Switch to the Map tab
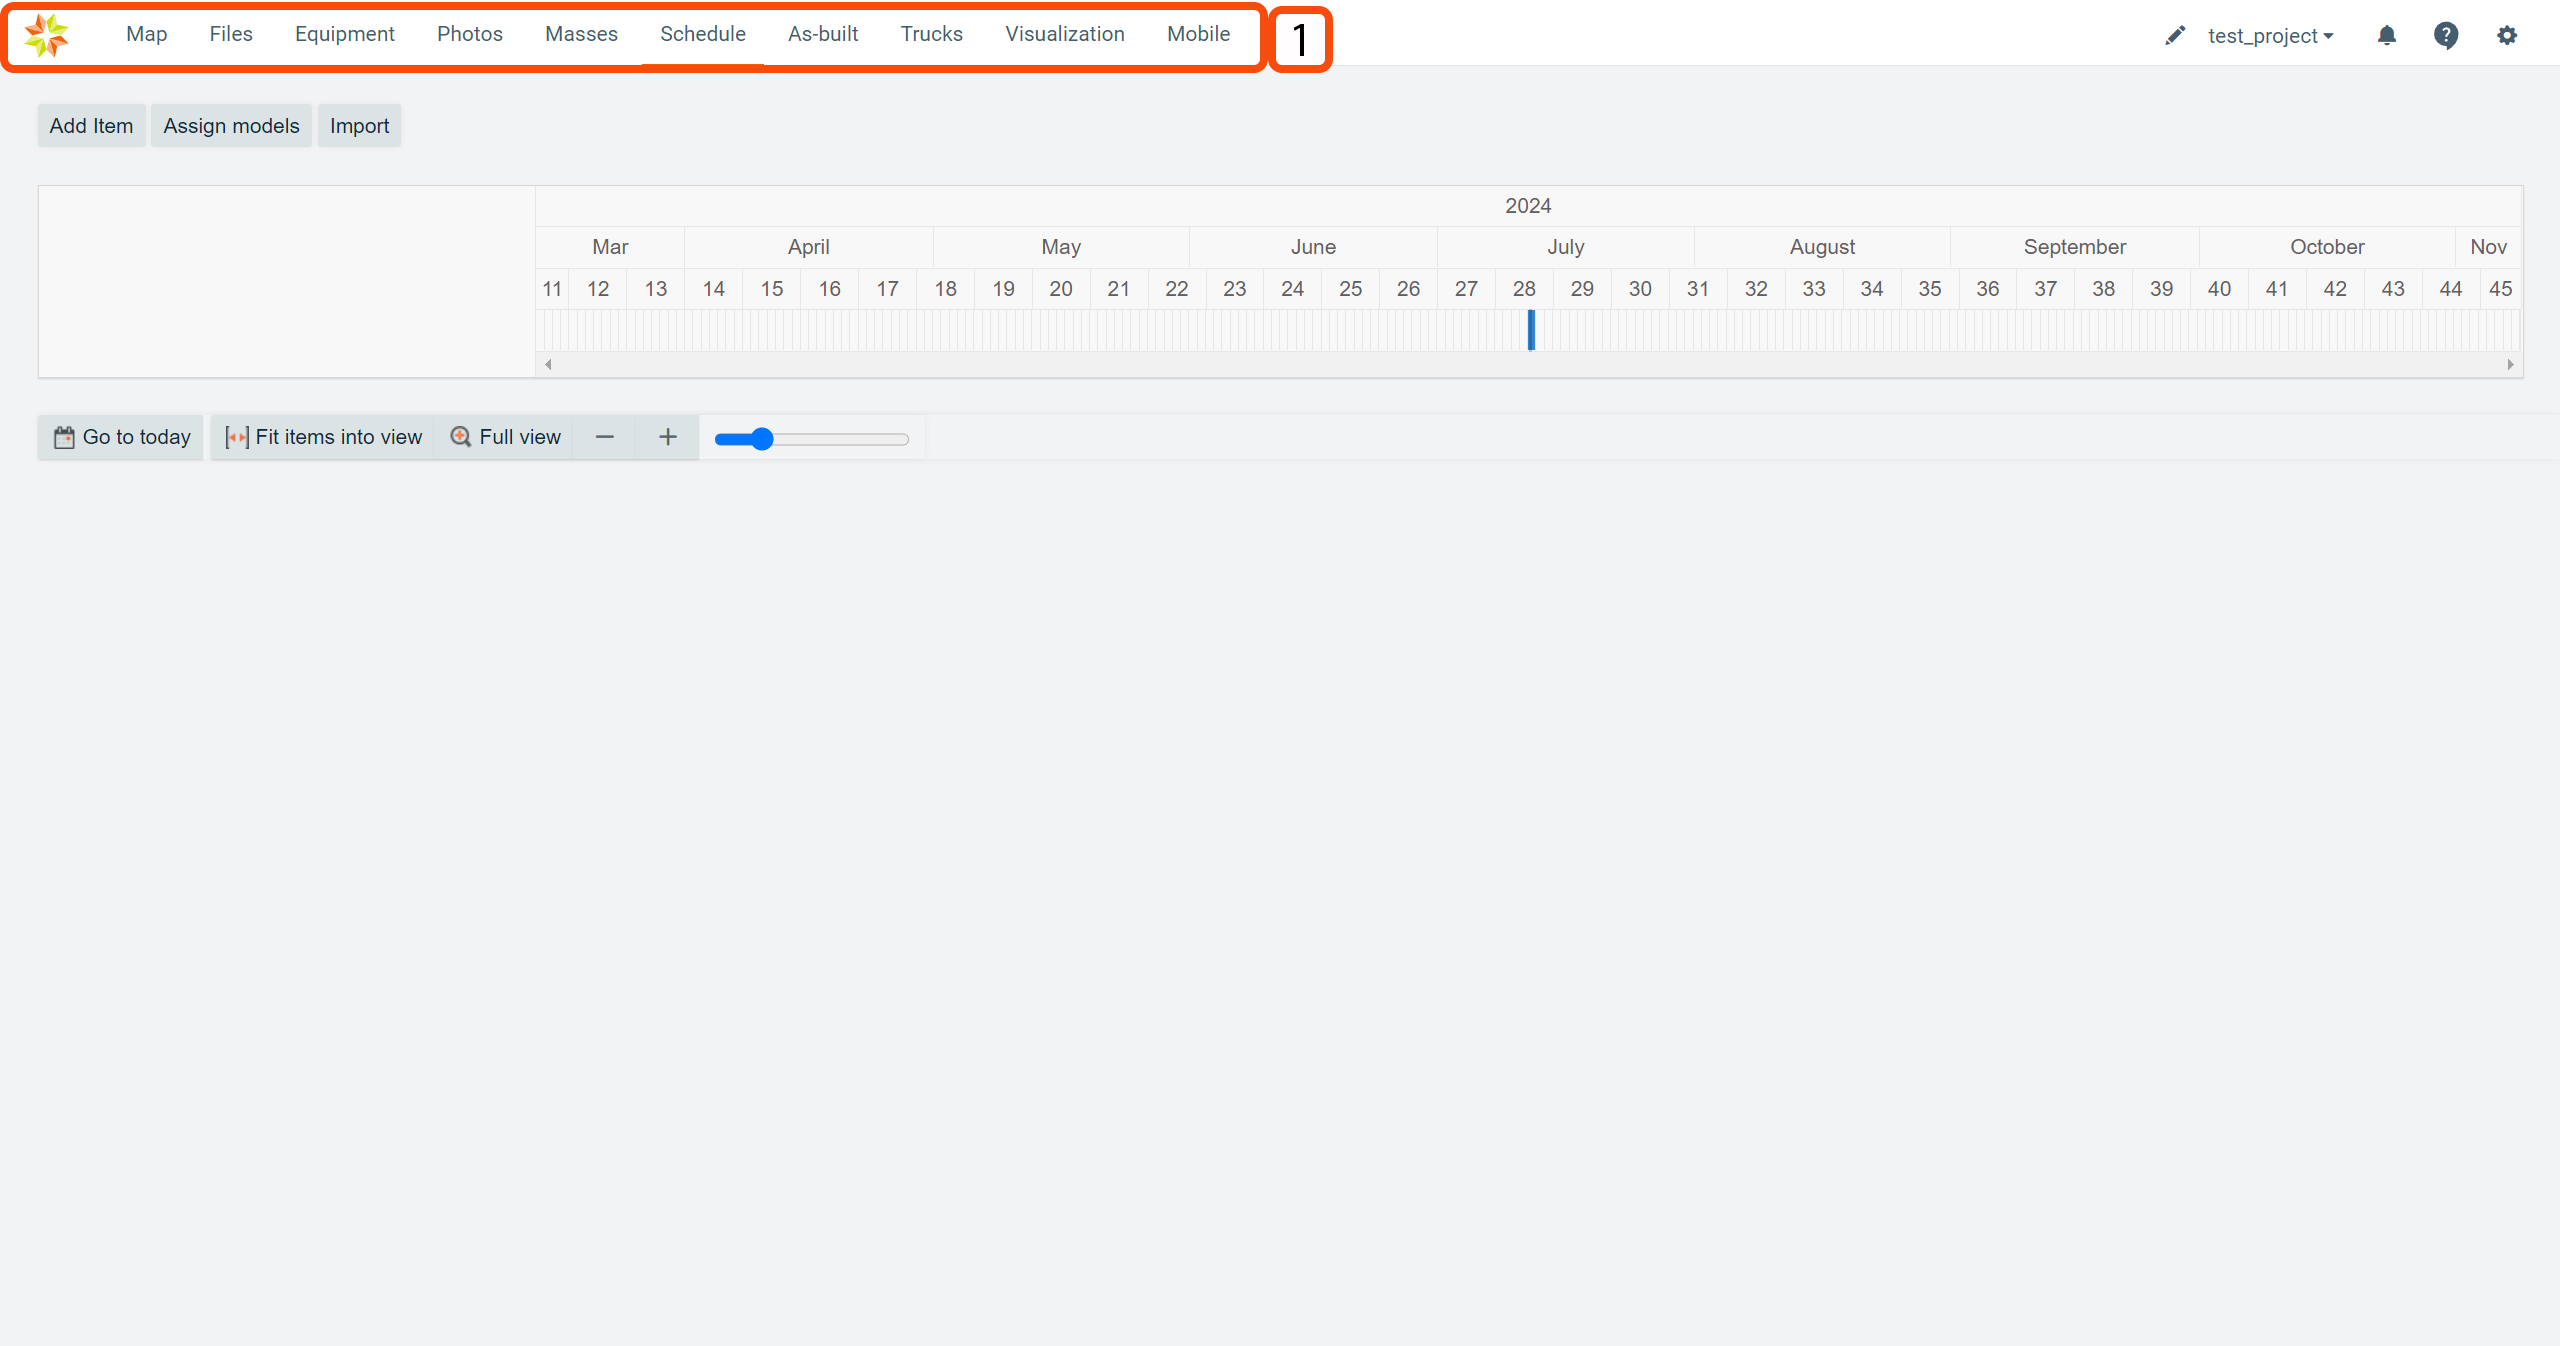This screenshot has height=1346, width=2560. coord(146,34)
